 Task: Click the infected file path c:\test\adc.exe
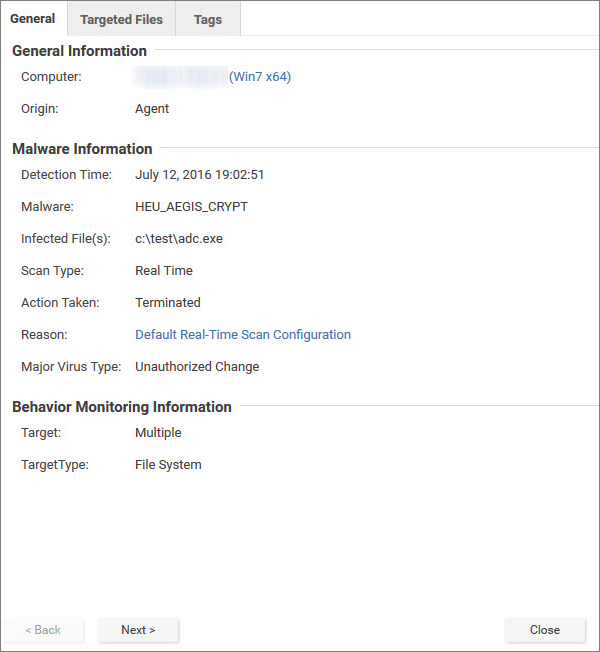(178, 239)
